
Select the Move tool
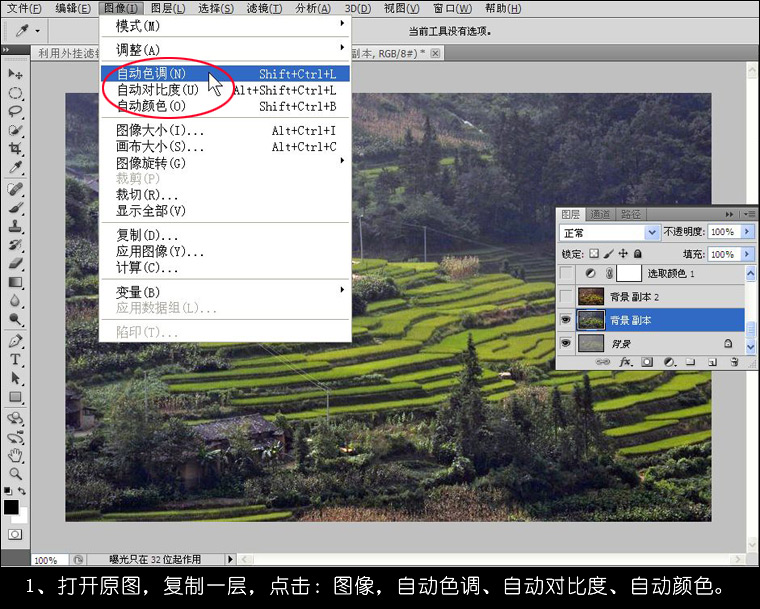(15, 74)
